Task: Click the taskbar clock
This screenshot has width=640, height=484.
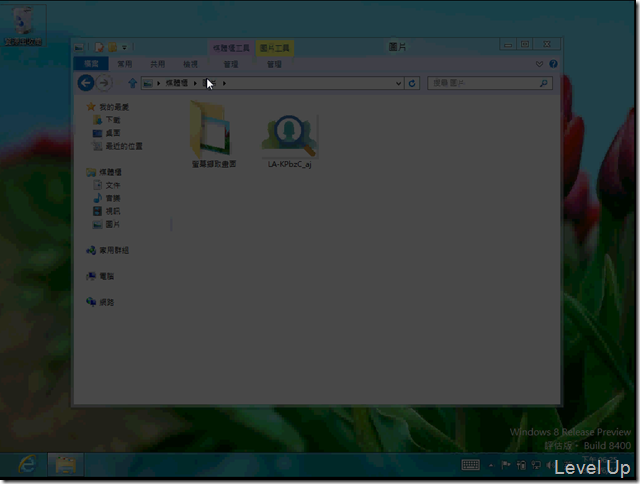Action: pyautogui.click(x=600, y=464)
